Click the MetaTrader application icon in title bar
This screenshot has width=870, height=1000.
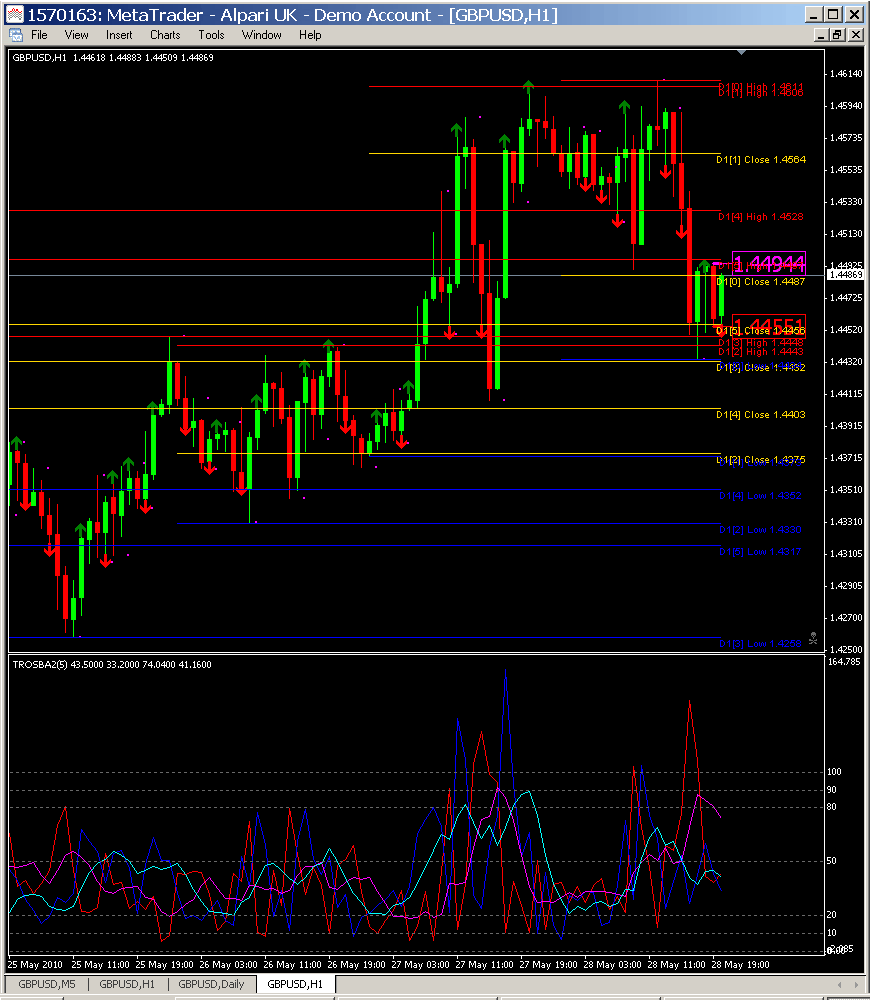coord(15,15)
